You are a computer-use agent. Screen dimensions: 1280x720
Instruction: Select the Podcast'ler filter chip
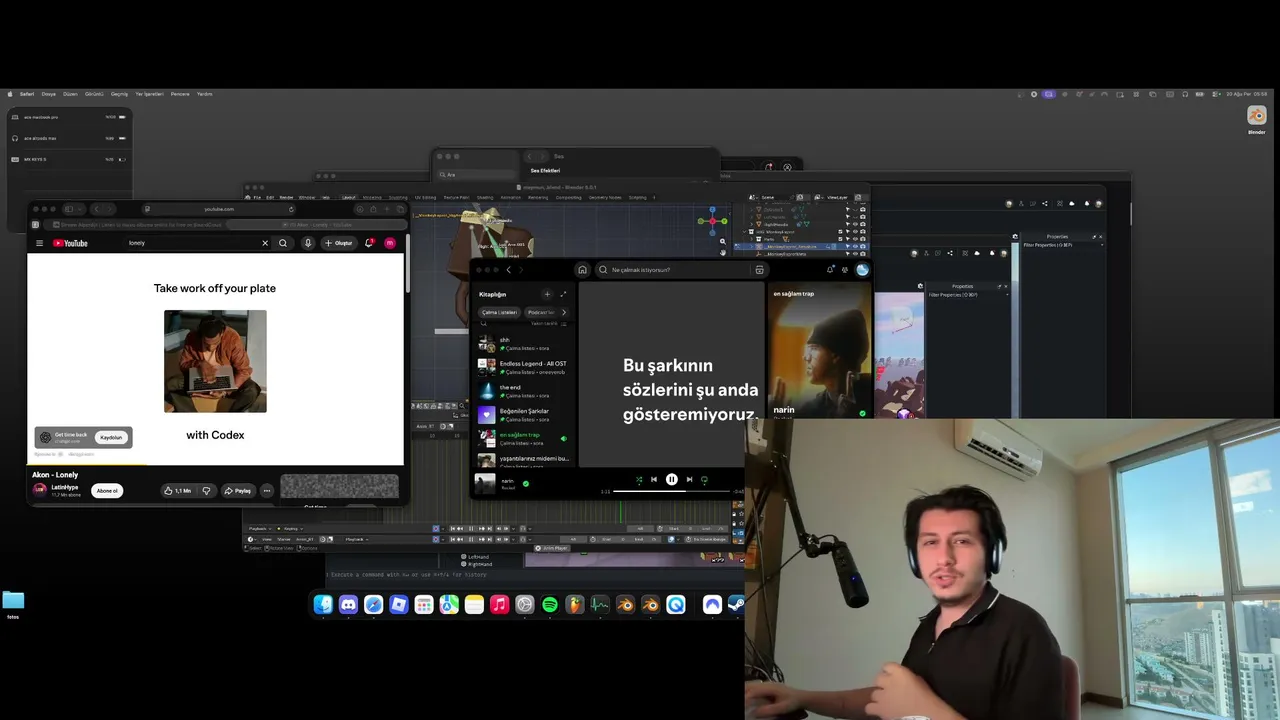[x=540, y=312]
